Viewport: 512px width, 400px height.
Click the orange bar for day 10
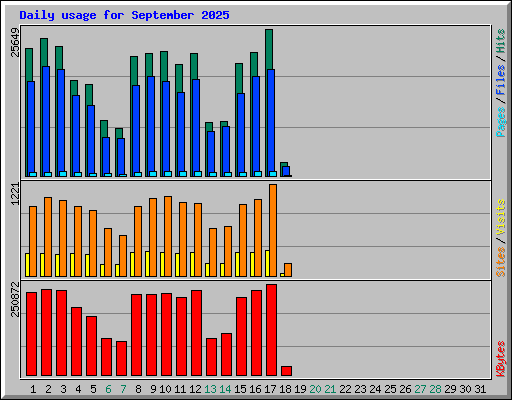pyautogui.click(x=168, y=236)
